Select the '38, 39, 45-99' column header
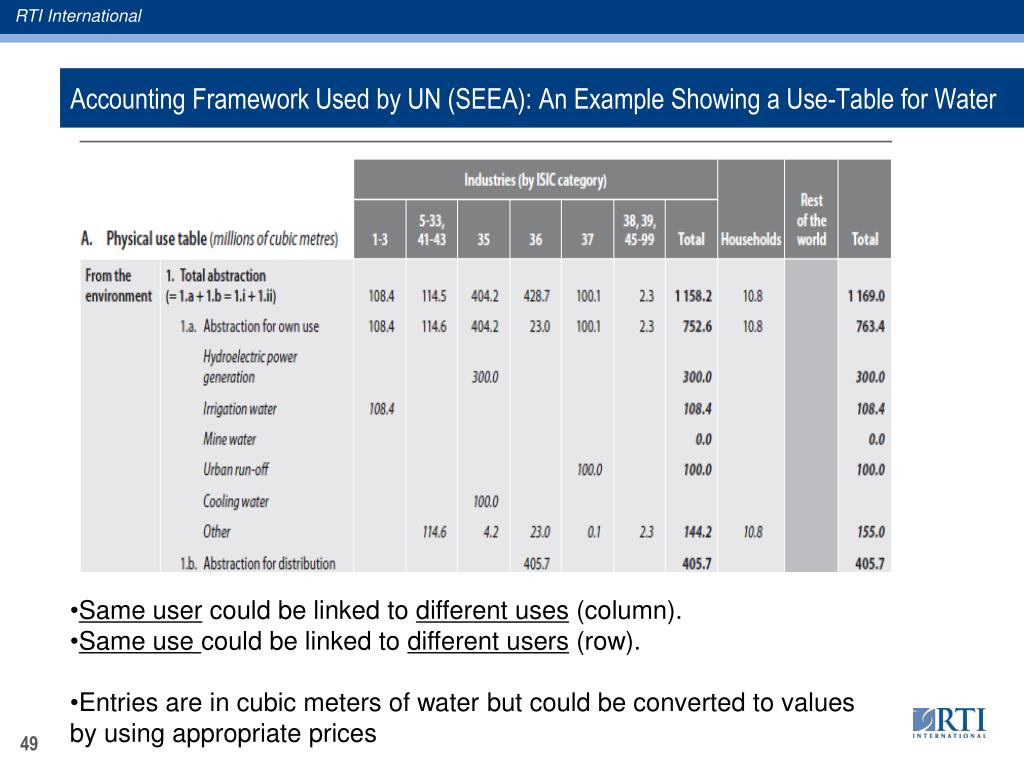The image size is (1024, 768). click(x=639, y=230)
